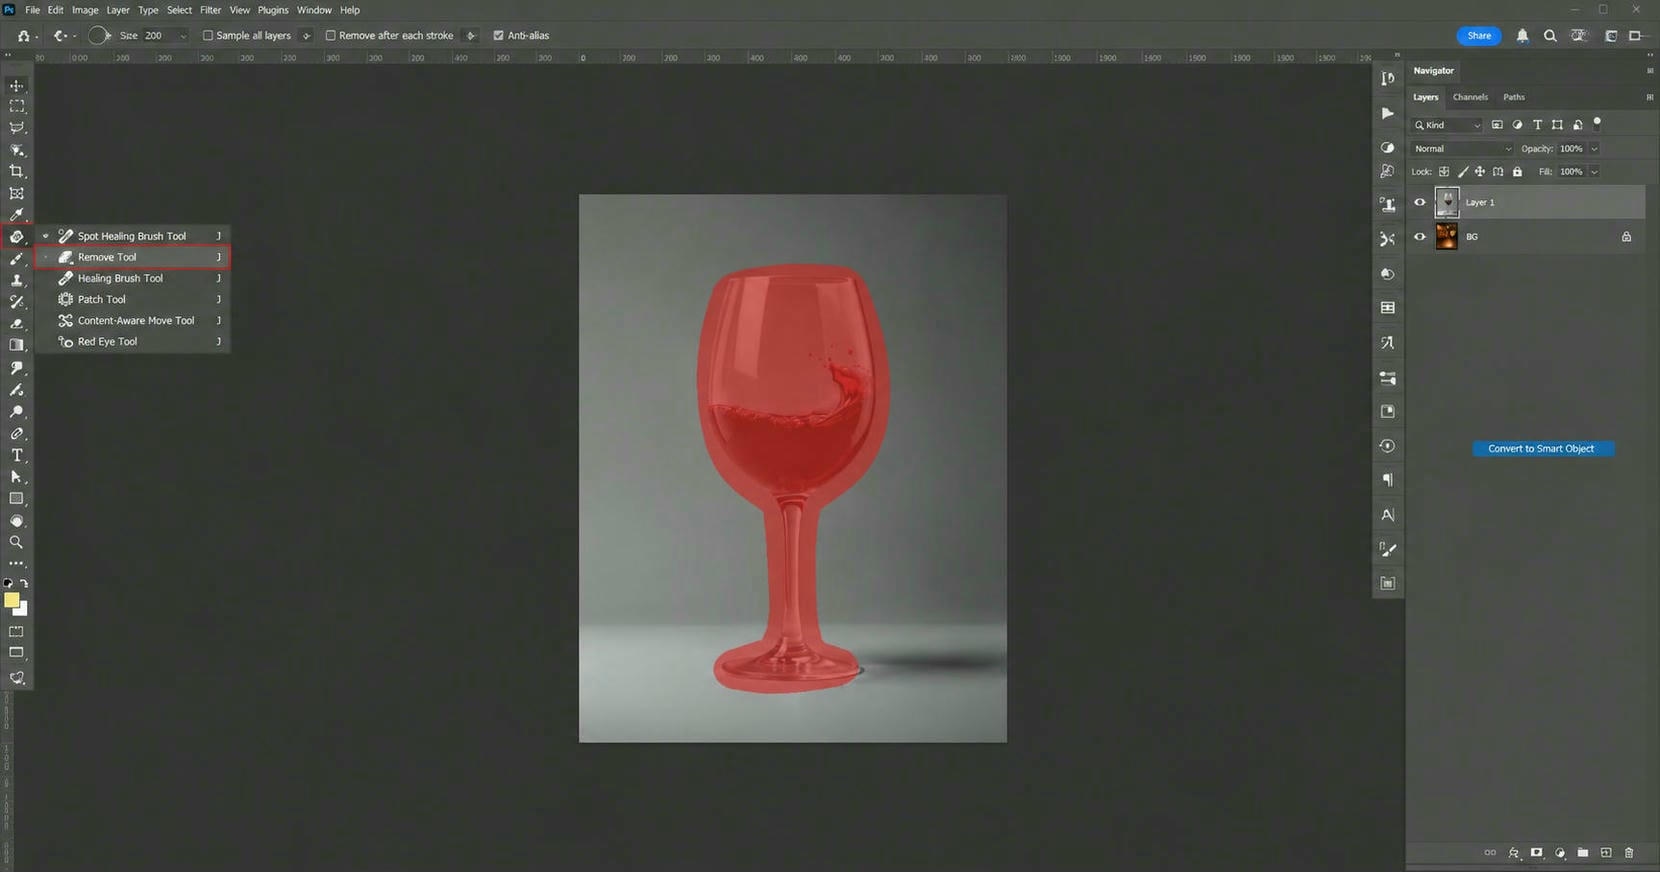Hide Layer 1 with its eye icon
Image resolution: width=1660 pixels, height=872 pixels.
tap(1419, 203)
